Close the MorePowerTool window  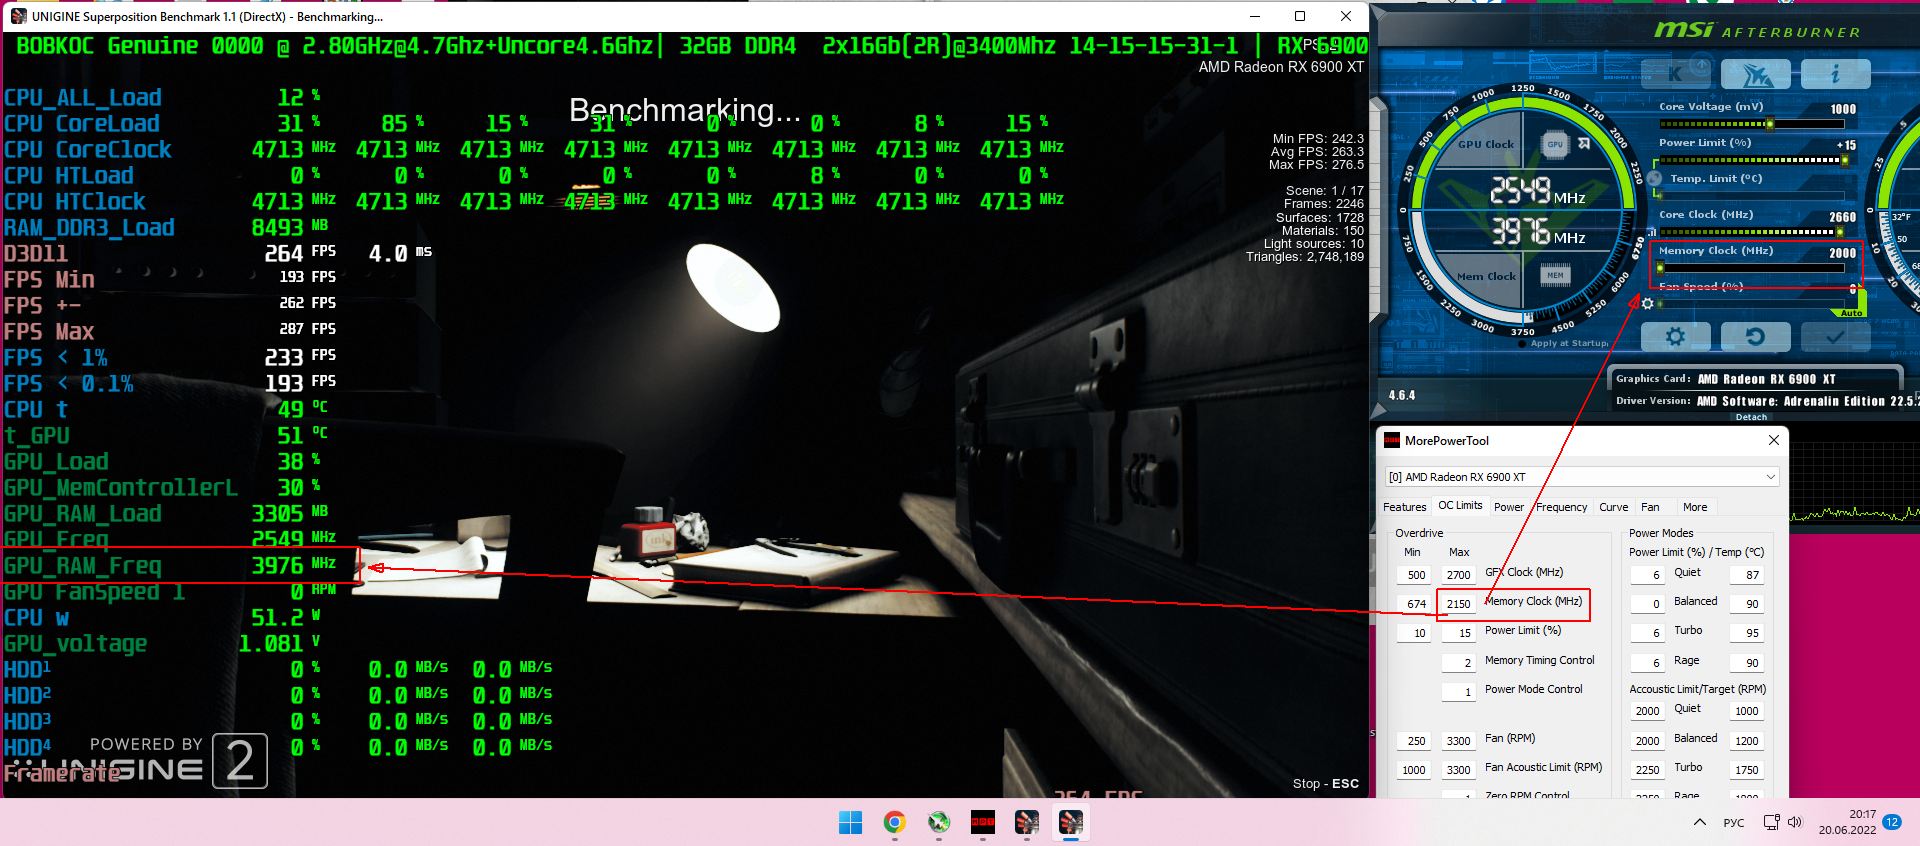(1774, 440)
